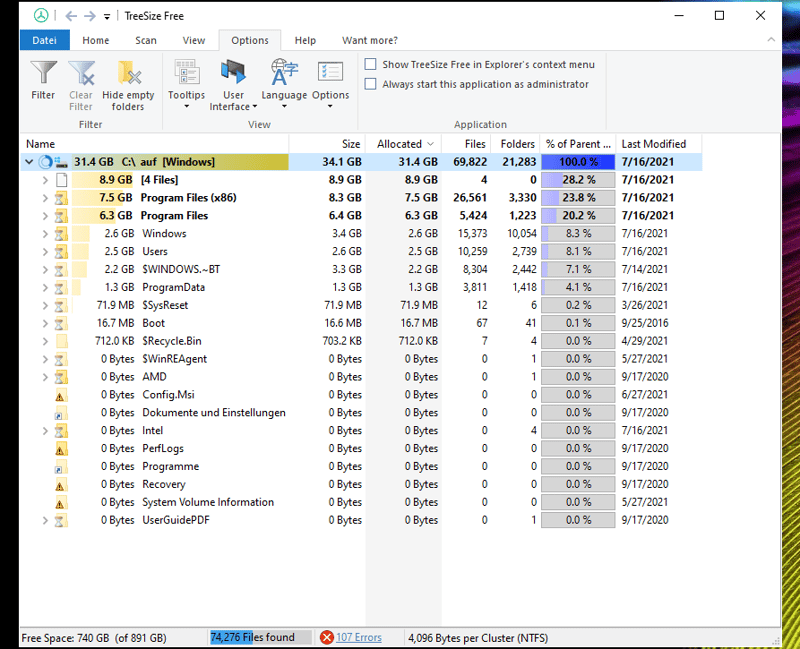This screenshot has width=800, height=649.
Task: Click warning icon next to System Volume Information
Action: click(60, 503)
